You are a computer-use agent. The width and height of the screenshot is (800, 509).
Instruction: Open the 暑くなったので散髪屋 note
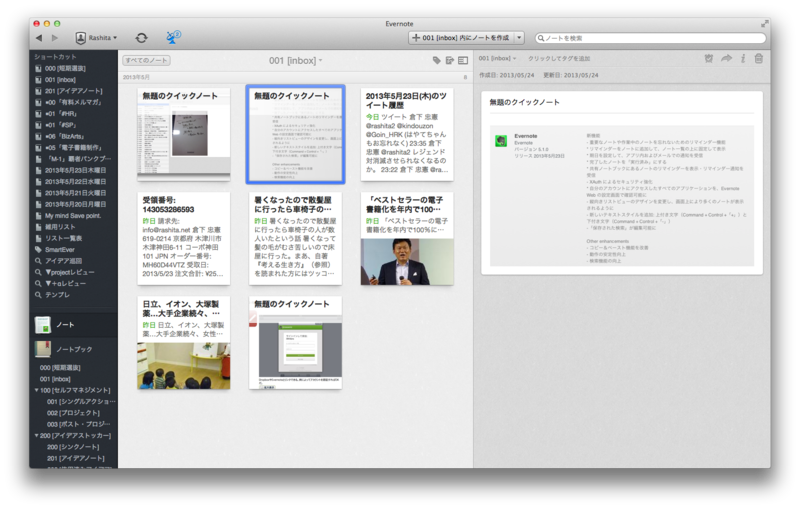(295, 238)
